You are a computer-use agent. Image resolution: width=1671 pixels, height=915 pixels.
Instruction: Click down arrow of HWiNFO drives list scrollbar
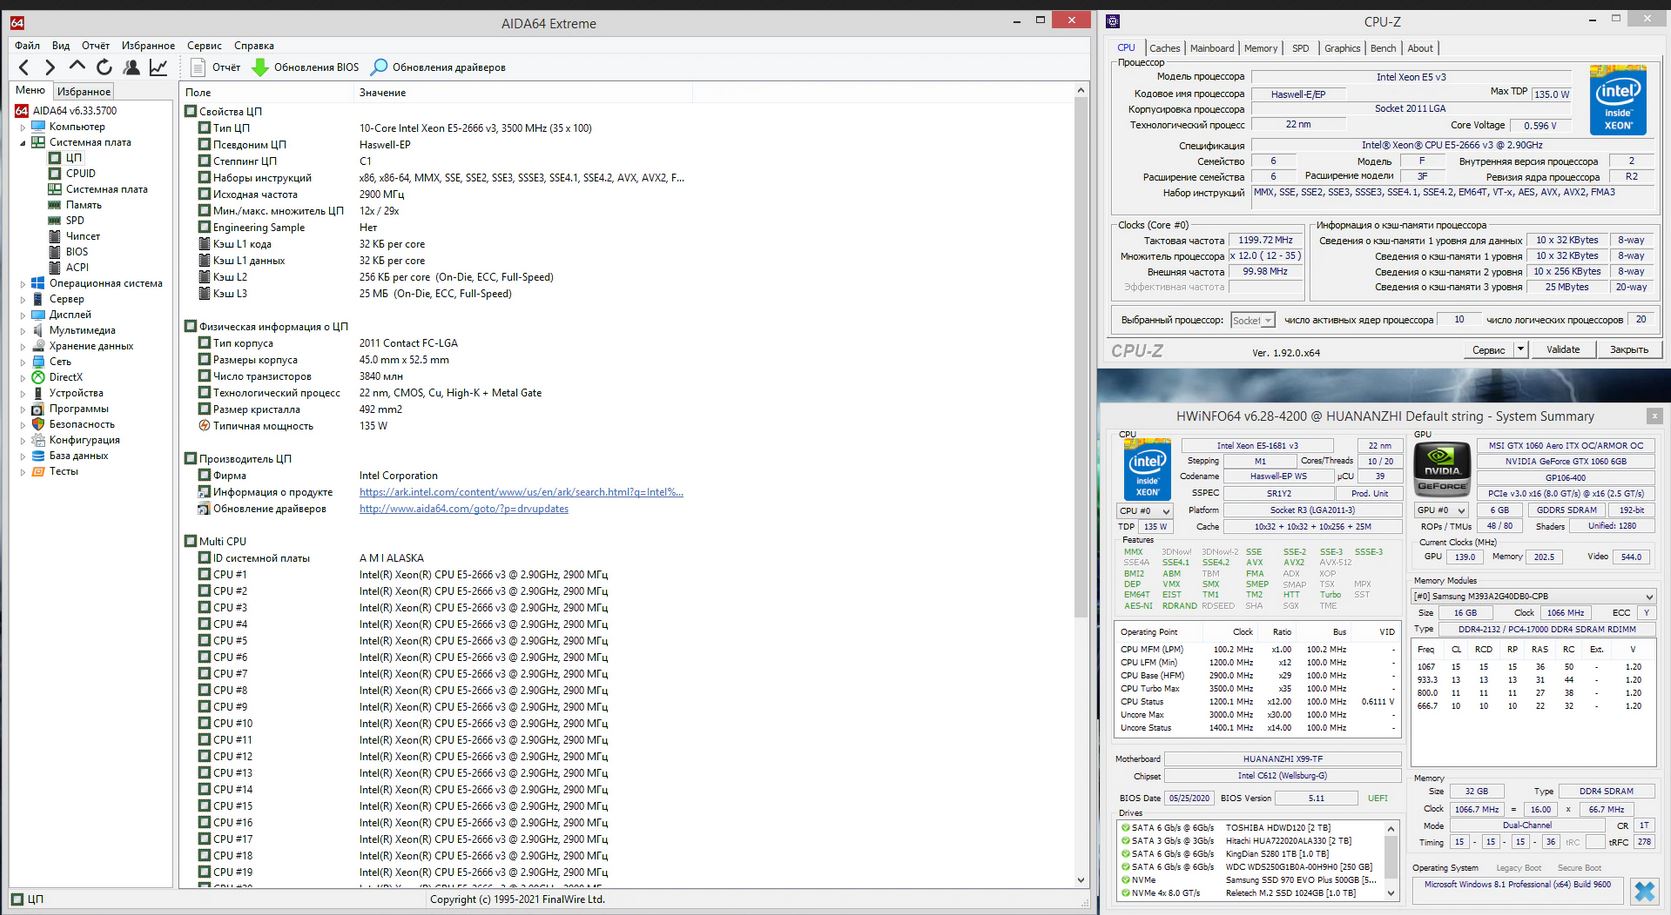click(x=1390, y=893)
